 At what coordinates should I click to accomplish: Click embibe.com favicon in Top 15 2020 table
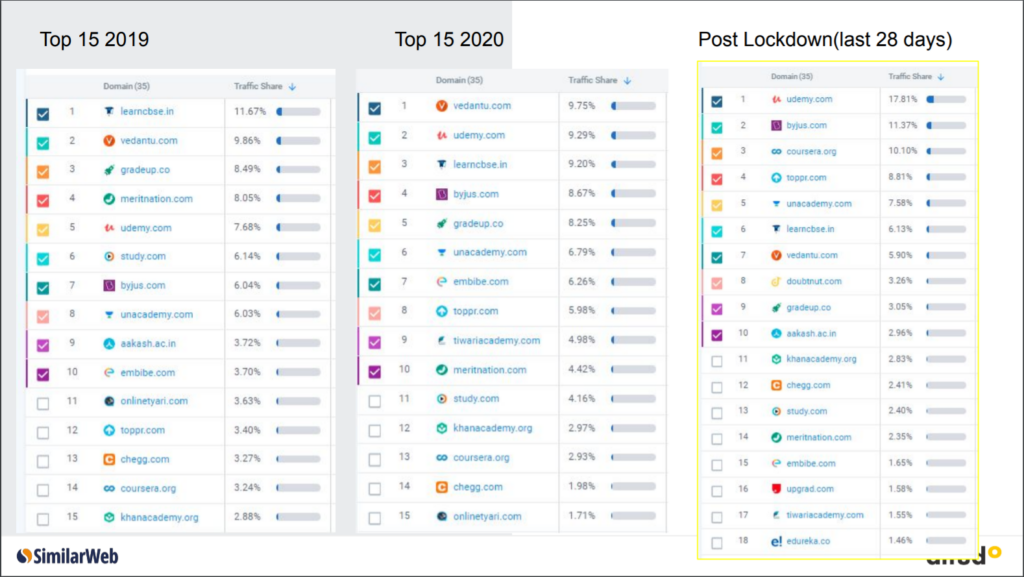(442, 281)
